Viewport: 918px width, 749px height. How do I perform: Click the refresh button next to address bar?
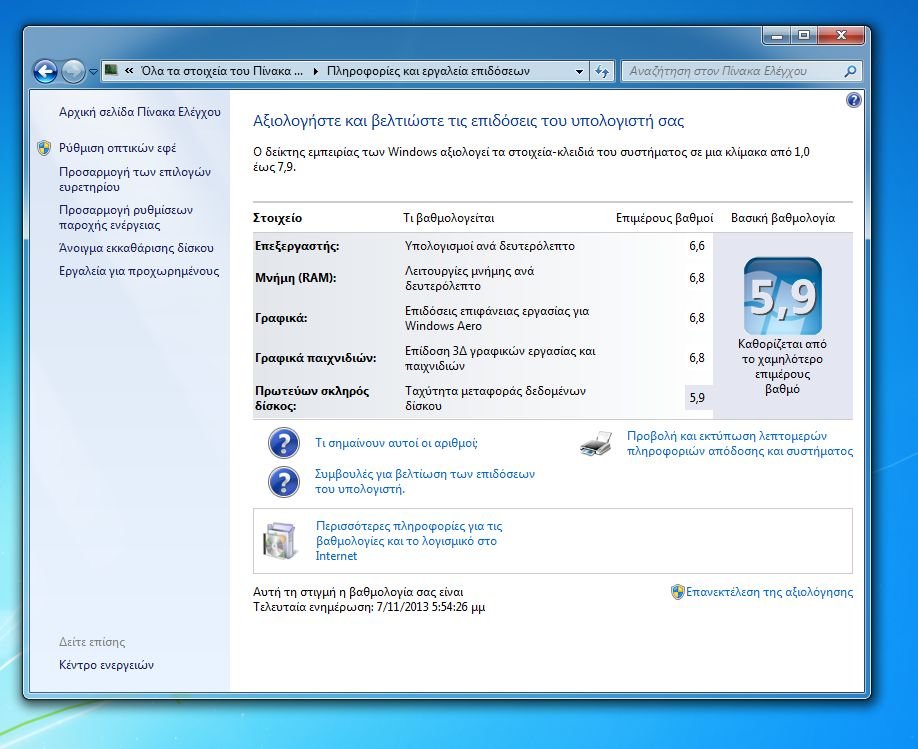tap(602, 71)
